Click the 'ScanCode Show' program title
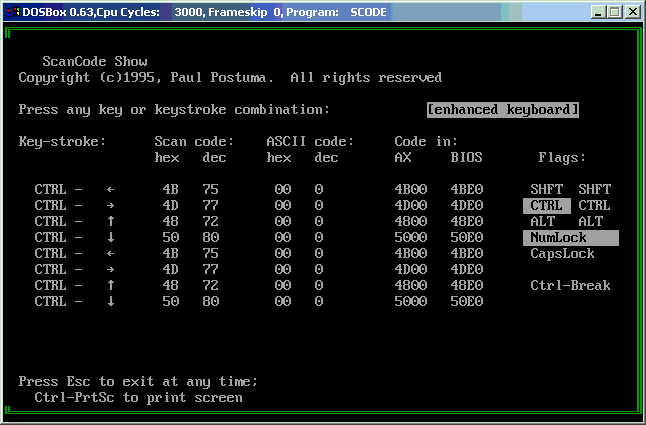The width and height of the screenshot is (646, 425). (95, 61)
